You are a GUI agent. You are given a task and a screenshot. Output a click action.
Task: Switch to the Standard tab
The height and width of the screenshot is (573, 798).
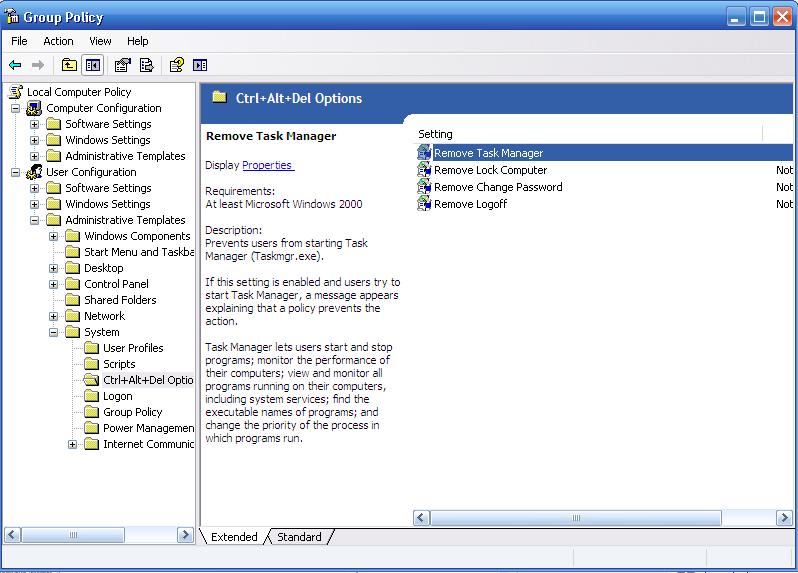[299, 537]
